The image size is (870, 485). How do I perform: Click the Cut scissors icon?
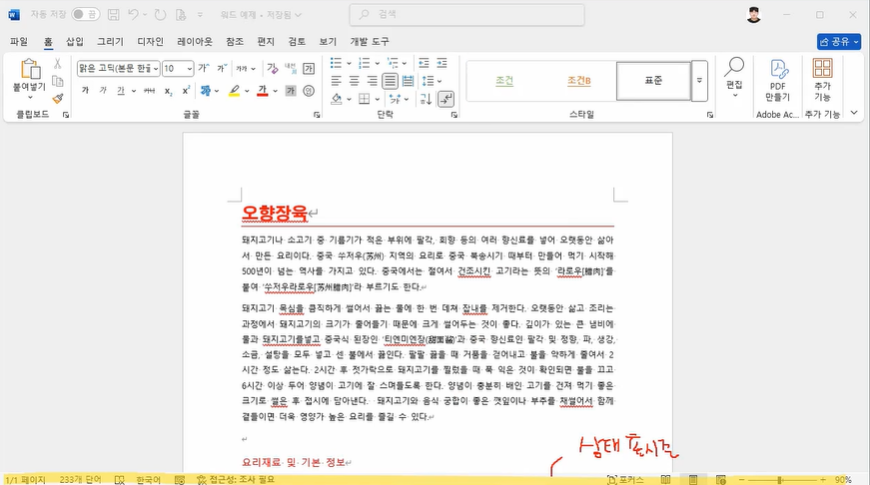coord(57,64)
